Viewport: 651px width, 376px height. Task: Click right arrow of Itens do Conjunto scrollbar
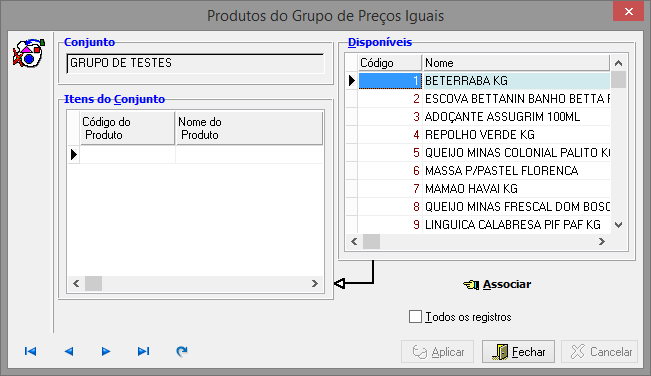click(x=315, y=283)
